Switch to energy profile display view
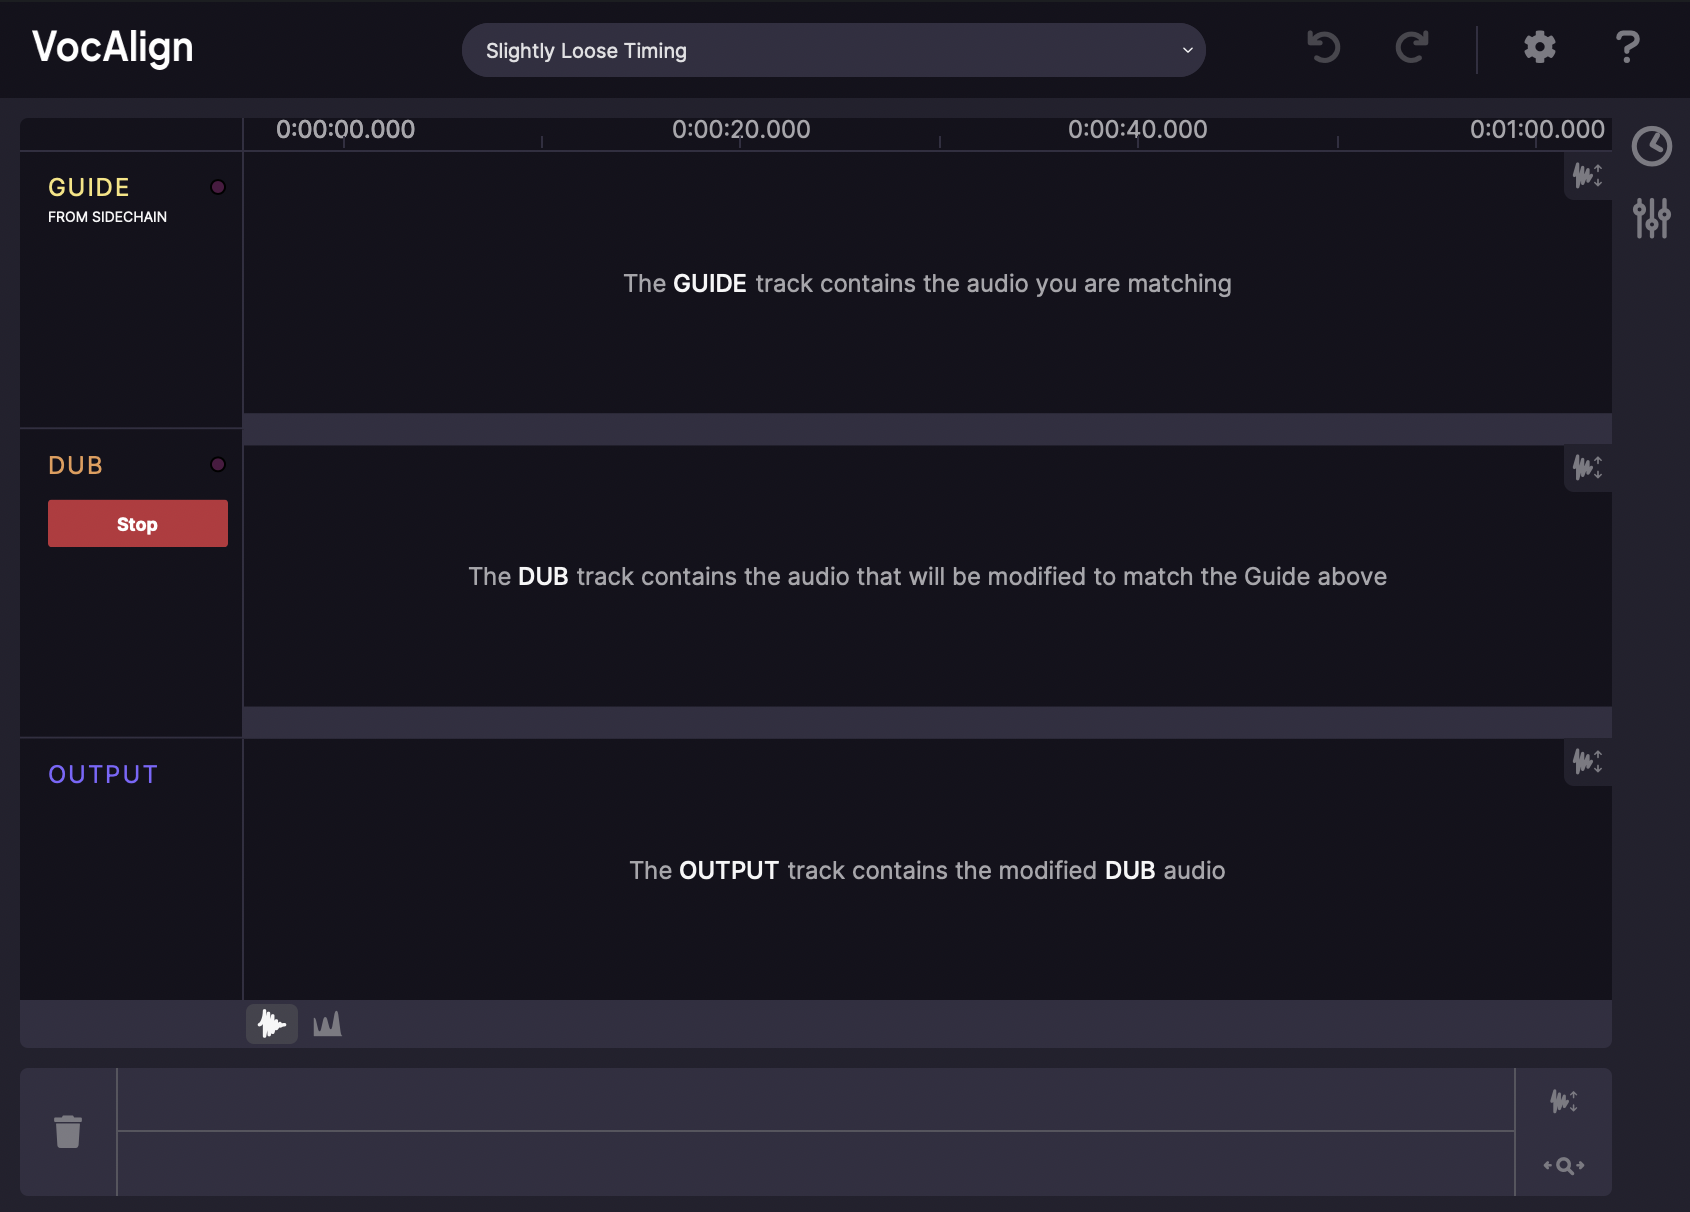1690x1212 pixels. (x=327, y=1024)
